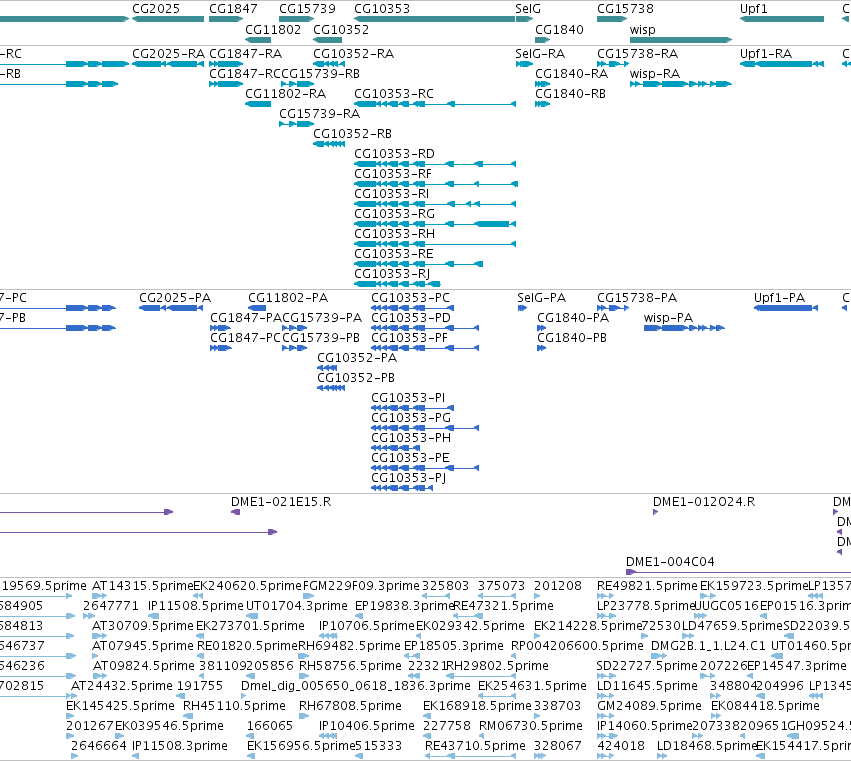Select protein CG10353-PC label
This screenshot has height=761, width=851.
pos(411,298)
